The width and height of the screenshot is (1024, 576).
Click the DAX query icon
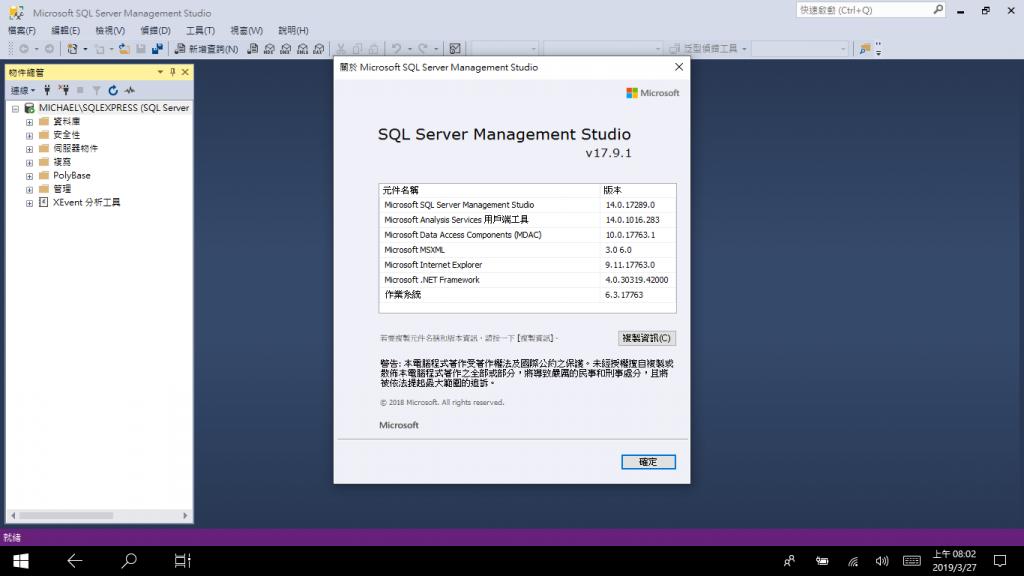pyautogui.click(x=319, y=49)
